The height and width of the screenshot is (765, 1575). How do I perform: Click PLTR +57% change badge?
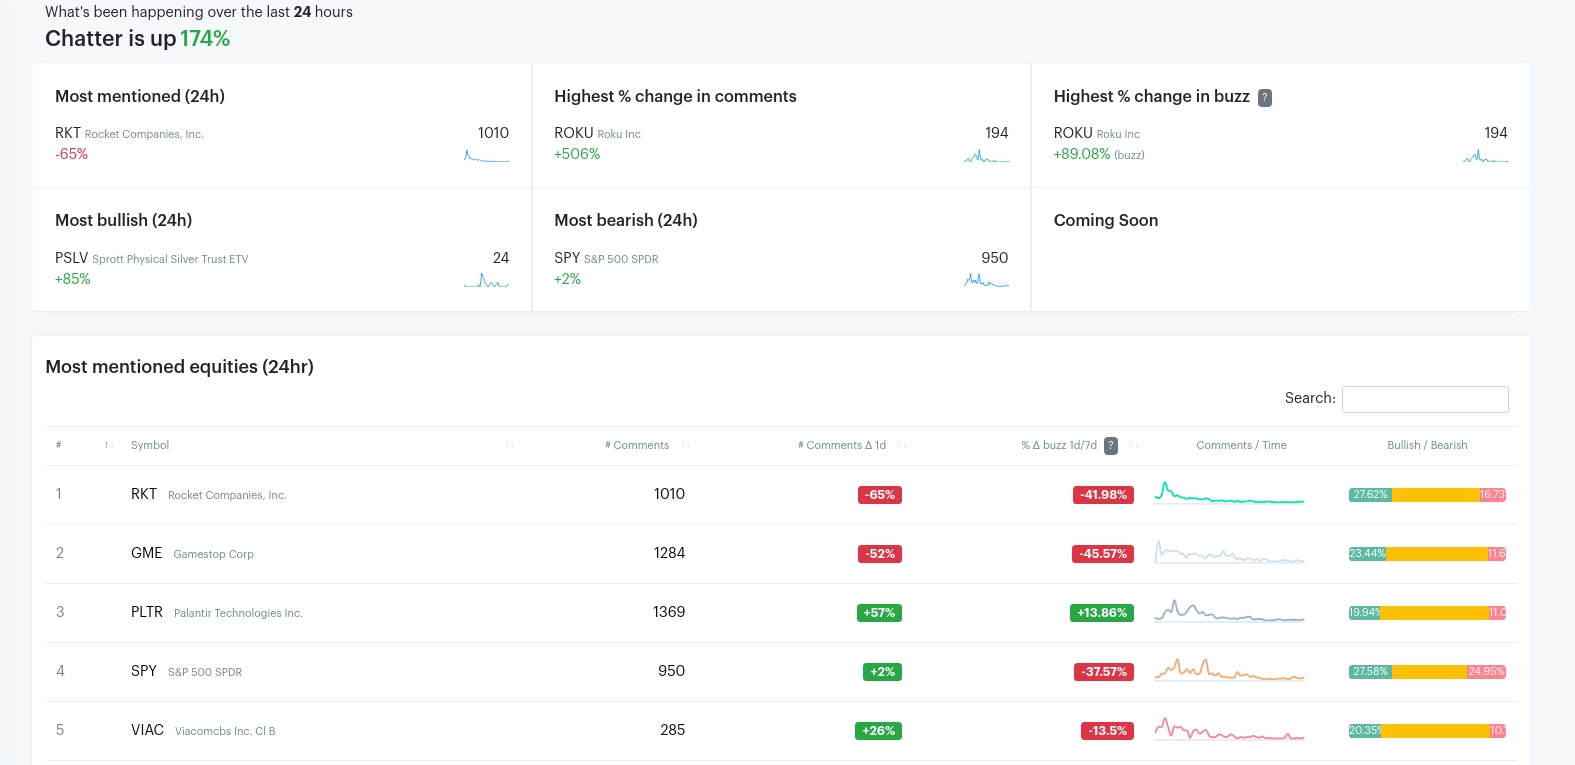[x=879, y=613]
